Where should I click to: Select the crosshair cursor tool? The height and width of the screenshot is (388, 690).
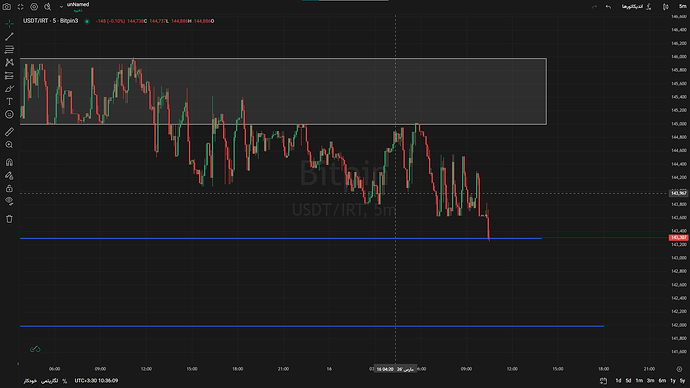pos(9,24)
